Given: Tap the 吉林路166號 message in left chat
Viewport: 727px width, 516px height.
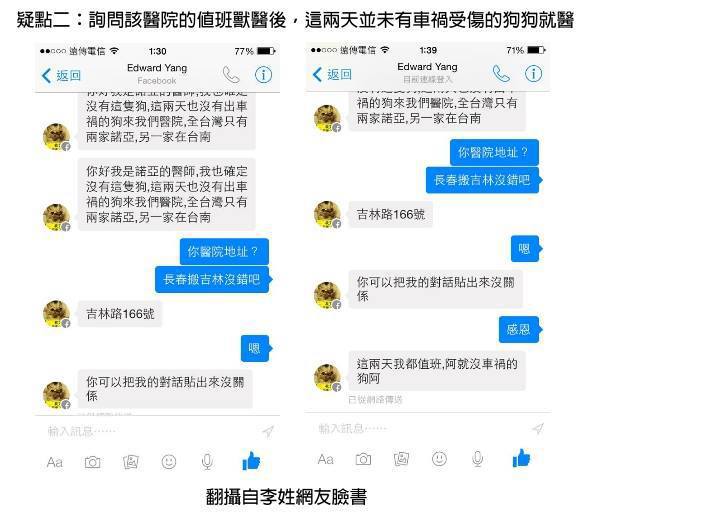Looking at the screenshot, I should point(120,314).
